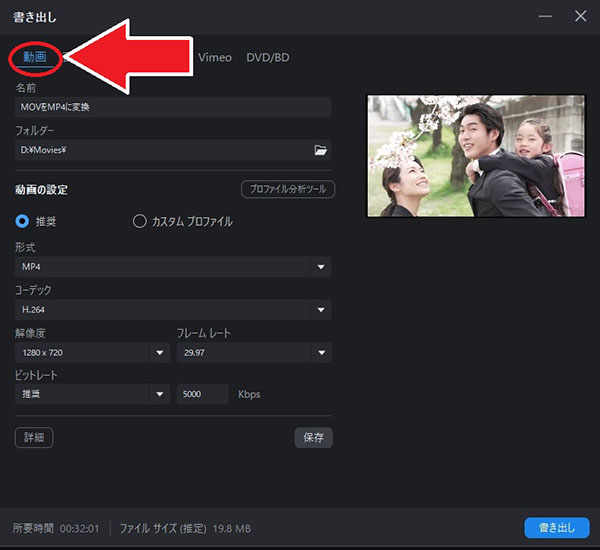This screenshot has height=550, width=600.
Task: Close the 書き出し dialog
Action: (x=580, y=16)
